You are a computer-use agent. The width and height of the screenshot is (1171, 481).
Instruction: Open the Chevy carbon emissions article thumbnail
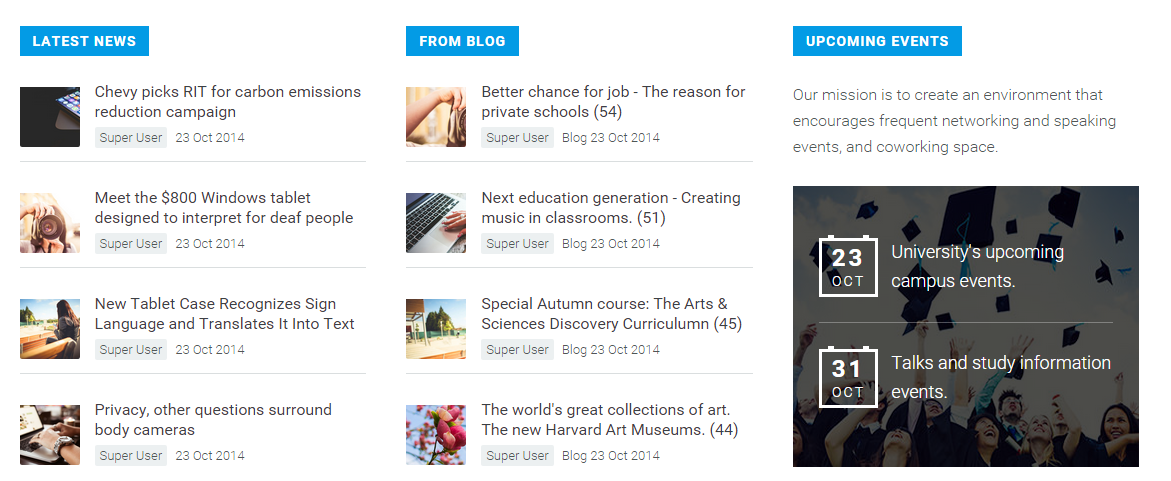pos(50,117)
